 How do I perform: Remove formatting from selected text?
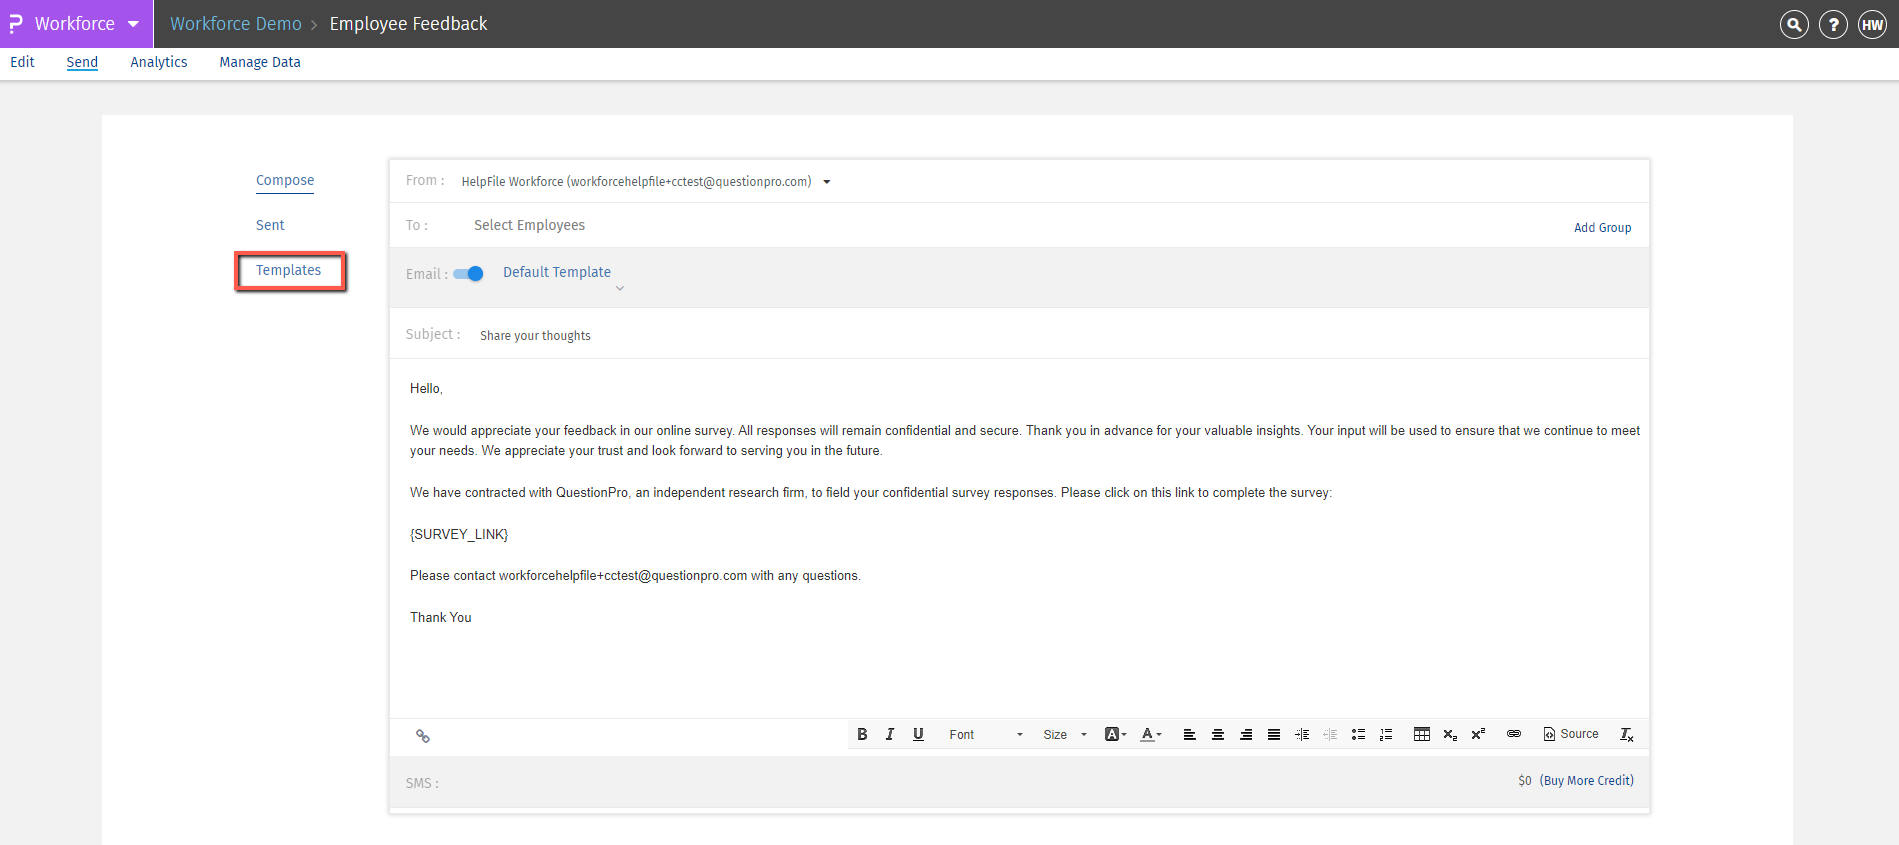coord(1627,734)
